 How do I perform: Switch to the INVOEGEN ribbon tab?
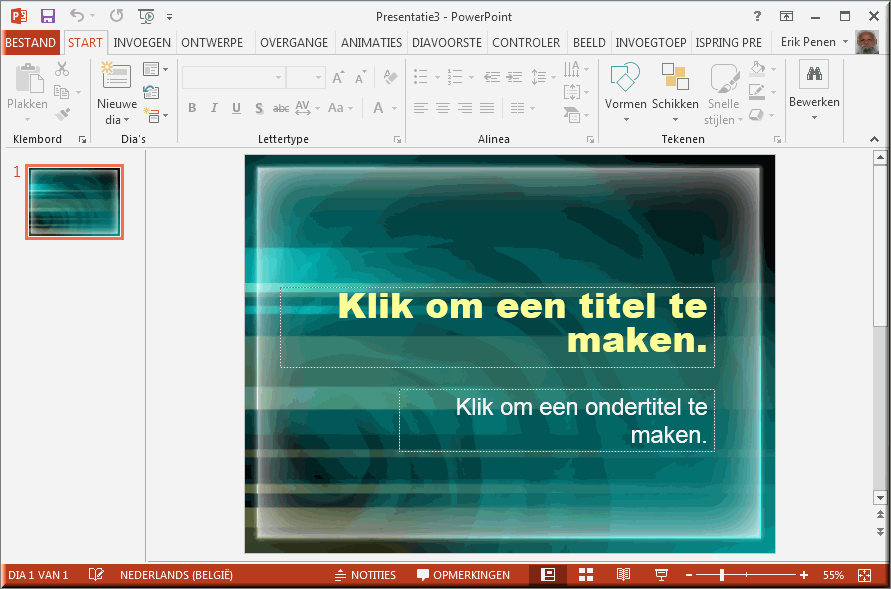click(142, 42)
